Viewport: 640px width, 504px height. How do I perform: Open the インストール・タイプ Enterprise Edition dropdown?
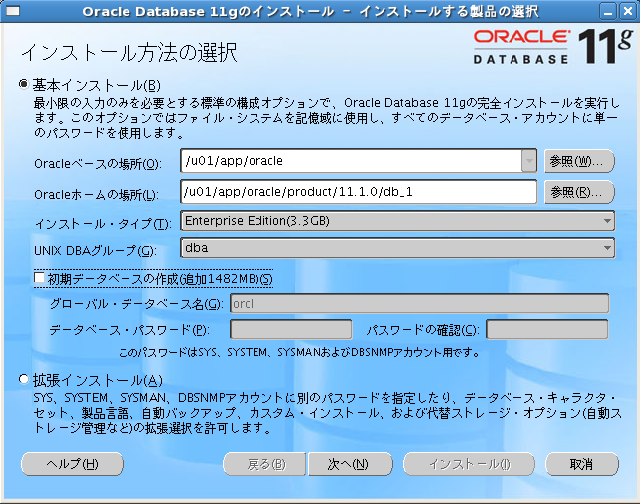[397, 221]
